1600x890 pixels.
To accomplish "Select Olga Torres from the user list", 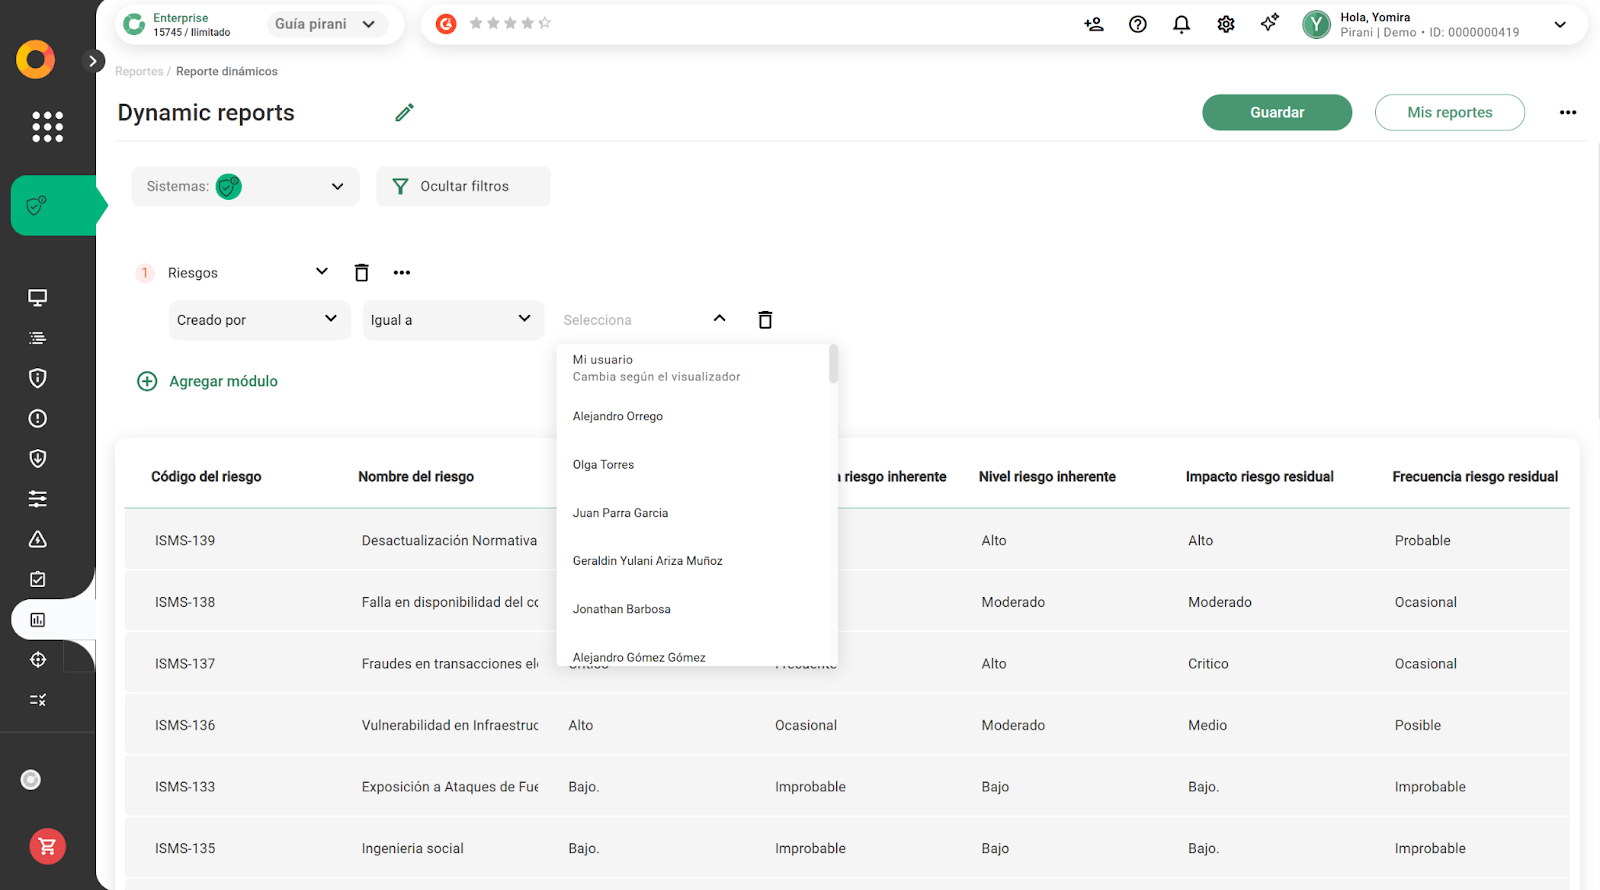I will 603,465.
